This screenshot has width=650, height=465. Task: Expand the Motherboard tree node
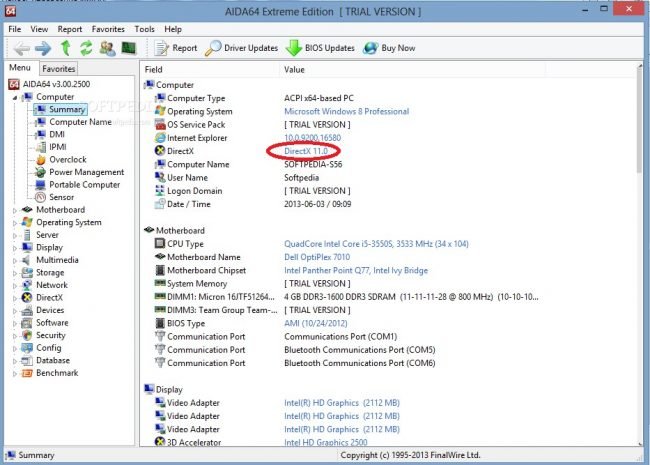coord(14,210)
